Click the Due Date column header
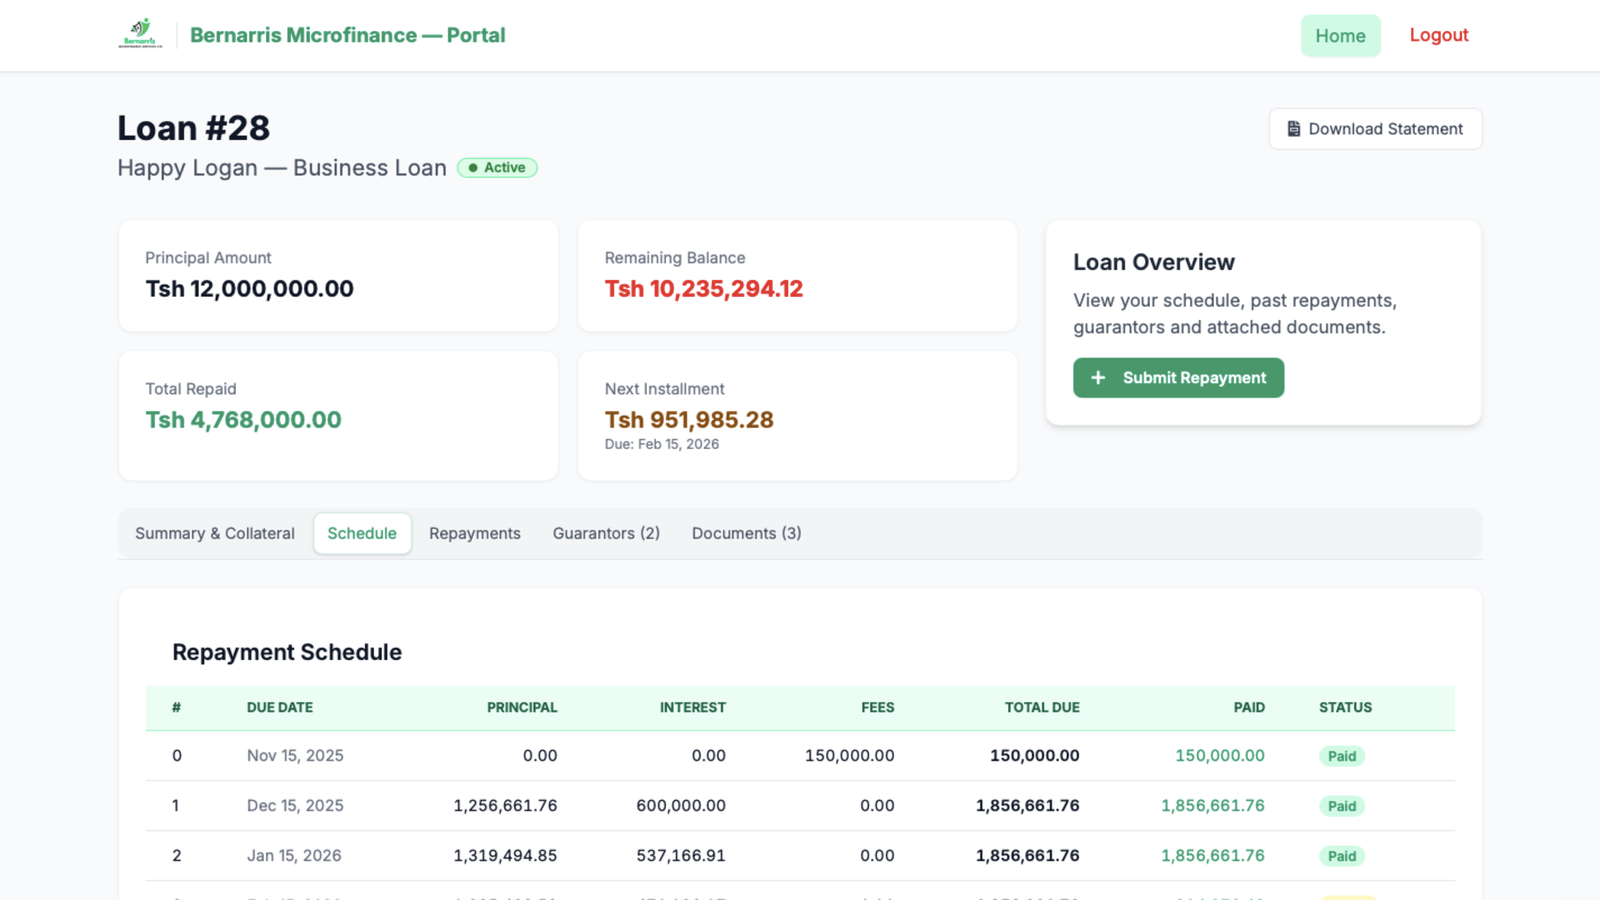This screenshot has width=1600, height=900. (x=280, y=707)
